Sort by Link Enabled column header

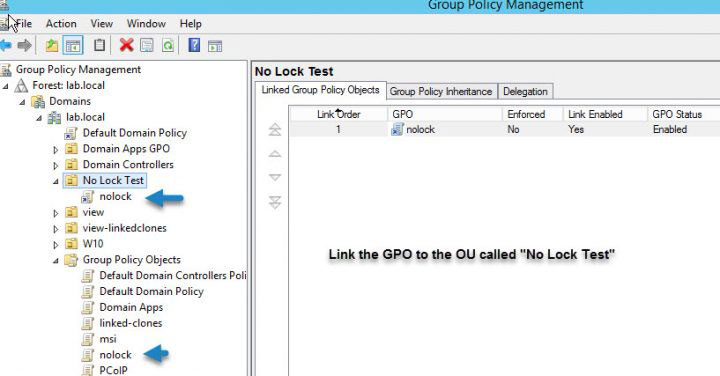point(605,114)
